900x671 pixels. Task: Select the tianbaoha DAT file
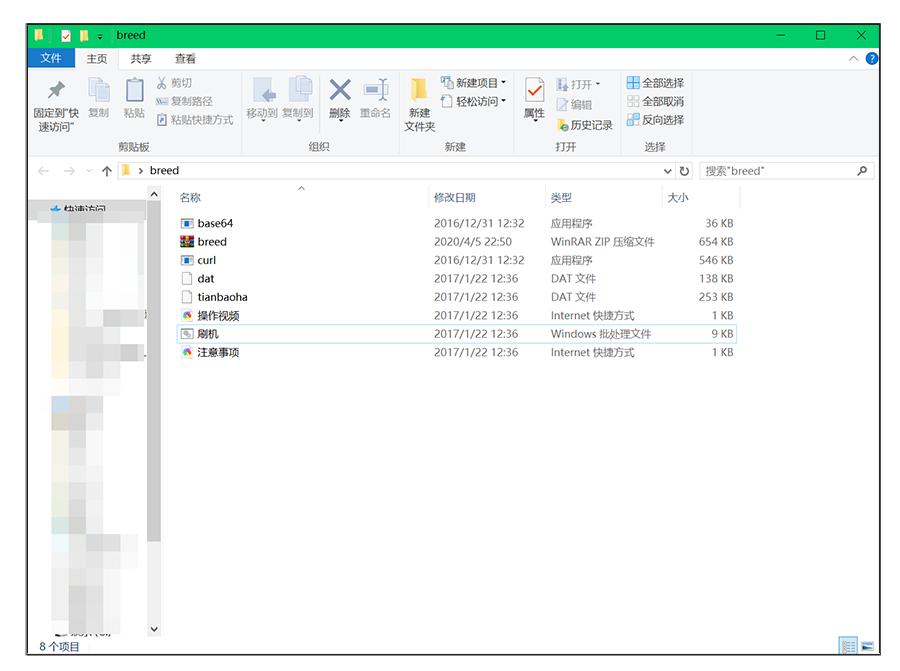tap(456, 297)
